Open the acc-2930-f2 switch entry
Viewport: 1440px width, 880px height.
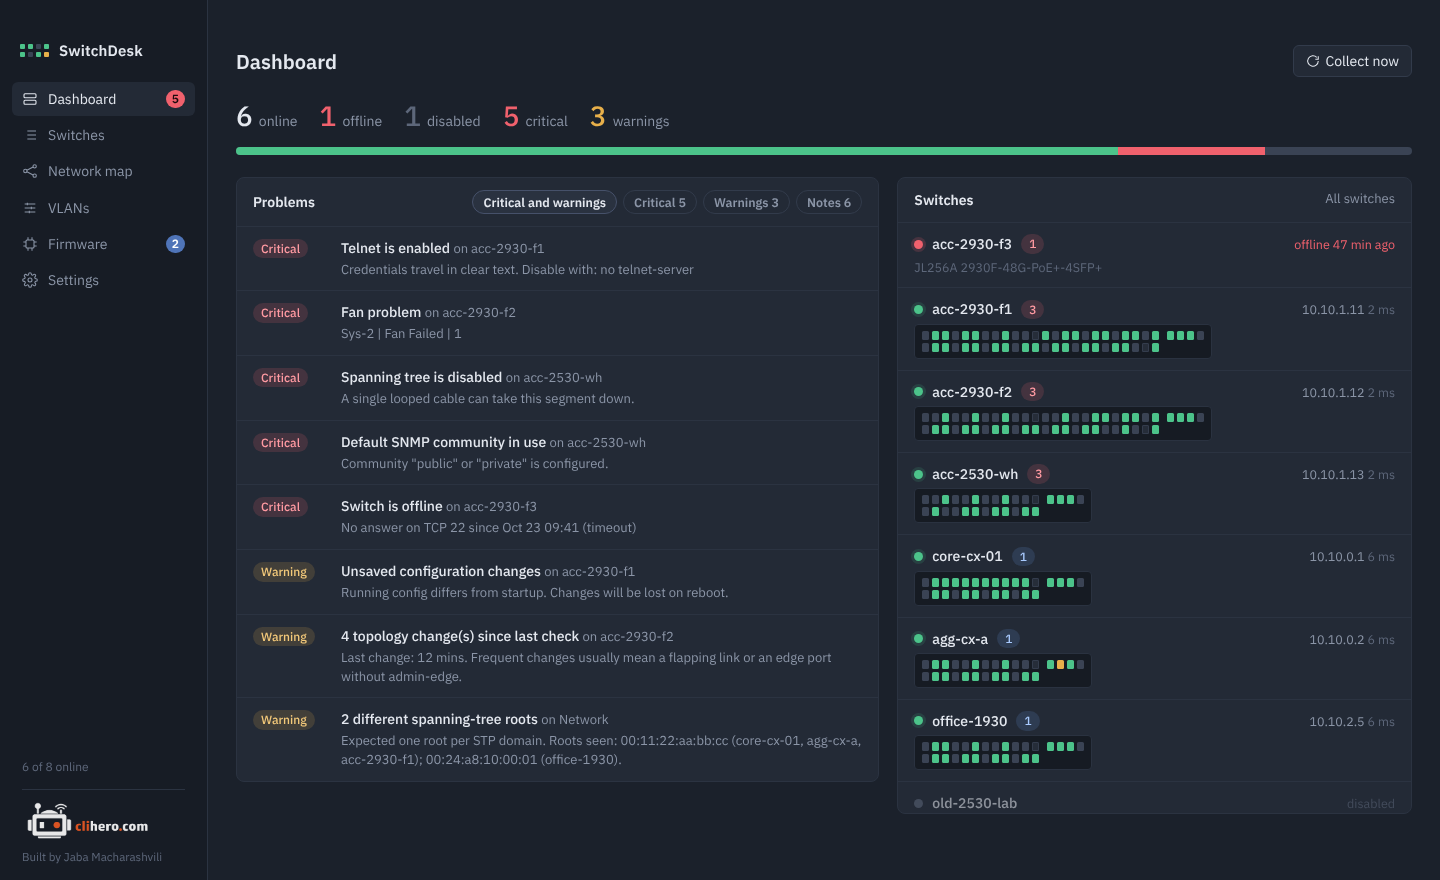coord(1154,411)
